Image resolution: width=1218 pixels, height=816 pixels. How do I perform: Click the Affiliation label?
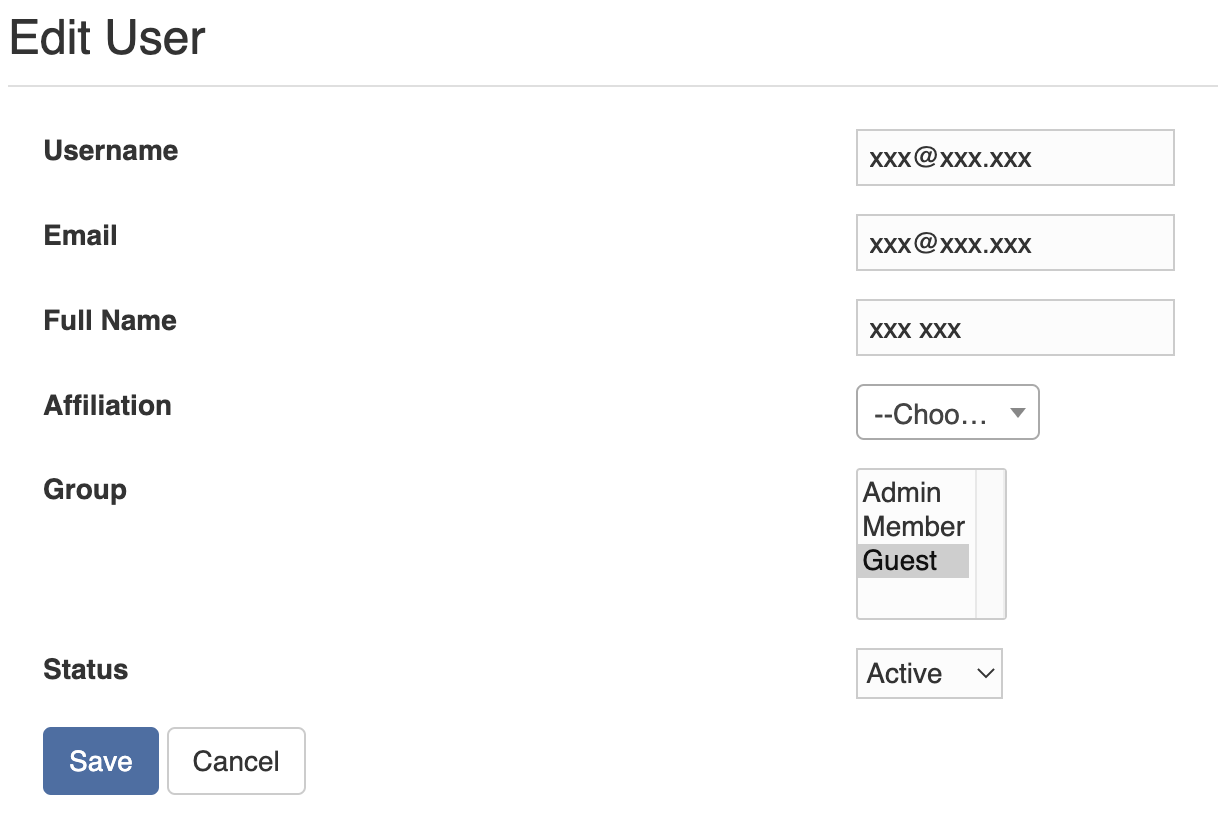click(108, 406)
